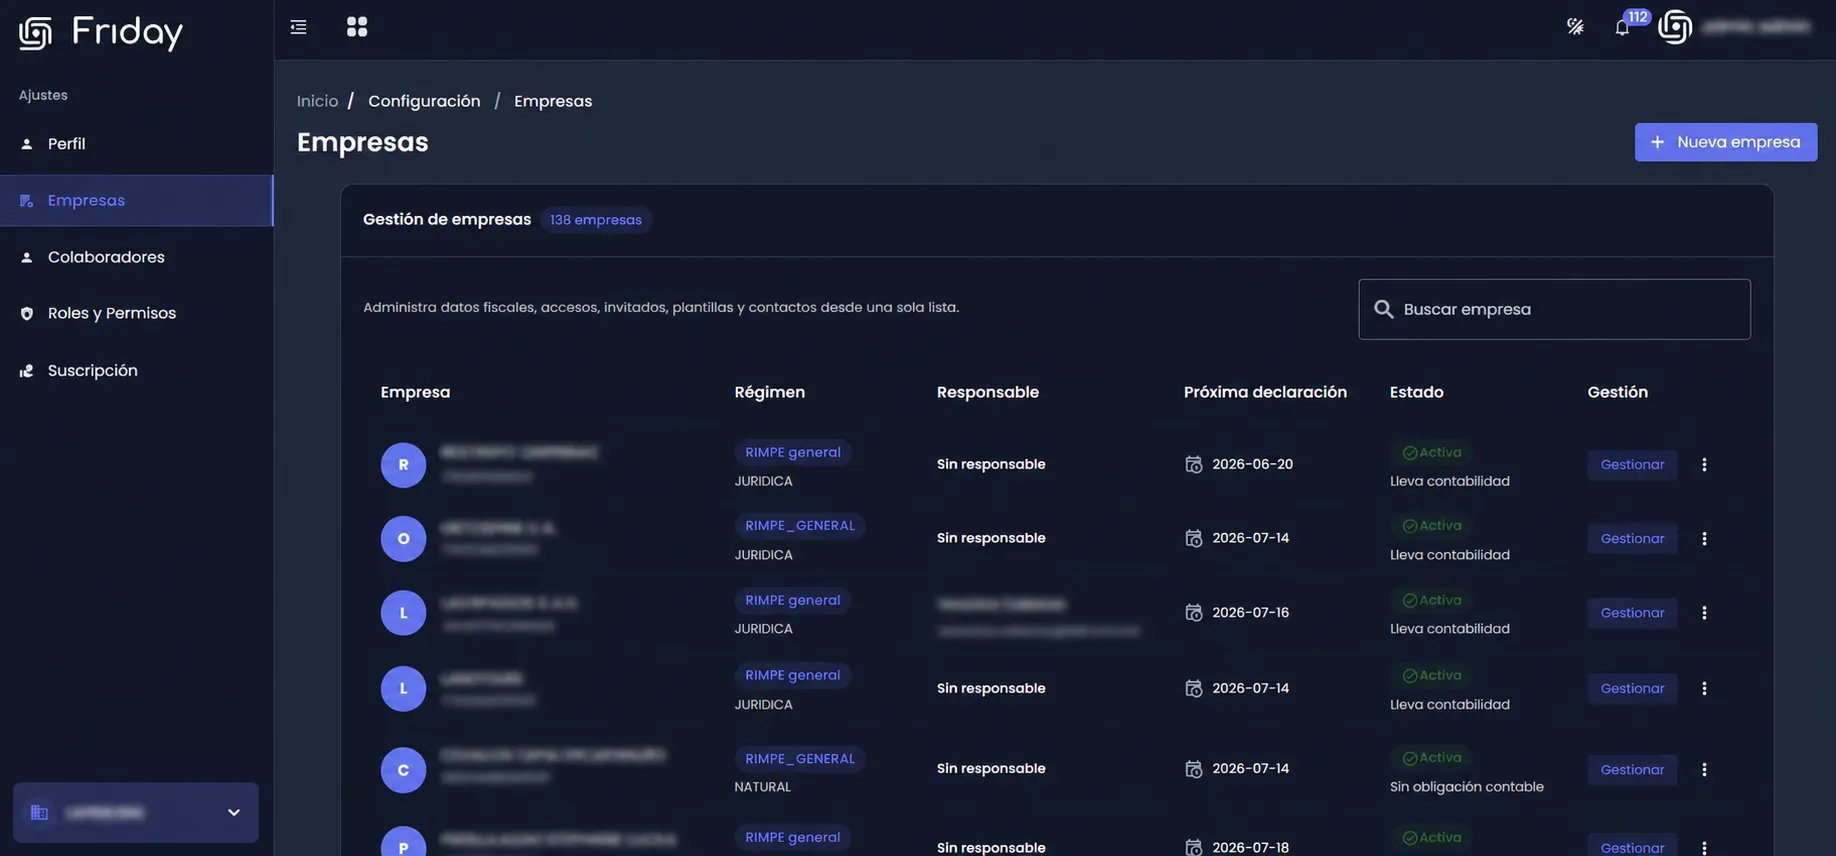This screenshot has width=1836, height=856.
Task: Click the Nueva empresa button
Action: click(x=1725, y=142)
